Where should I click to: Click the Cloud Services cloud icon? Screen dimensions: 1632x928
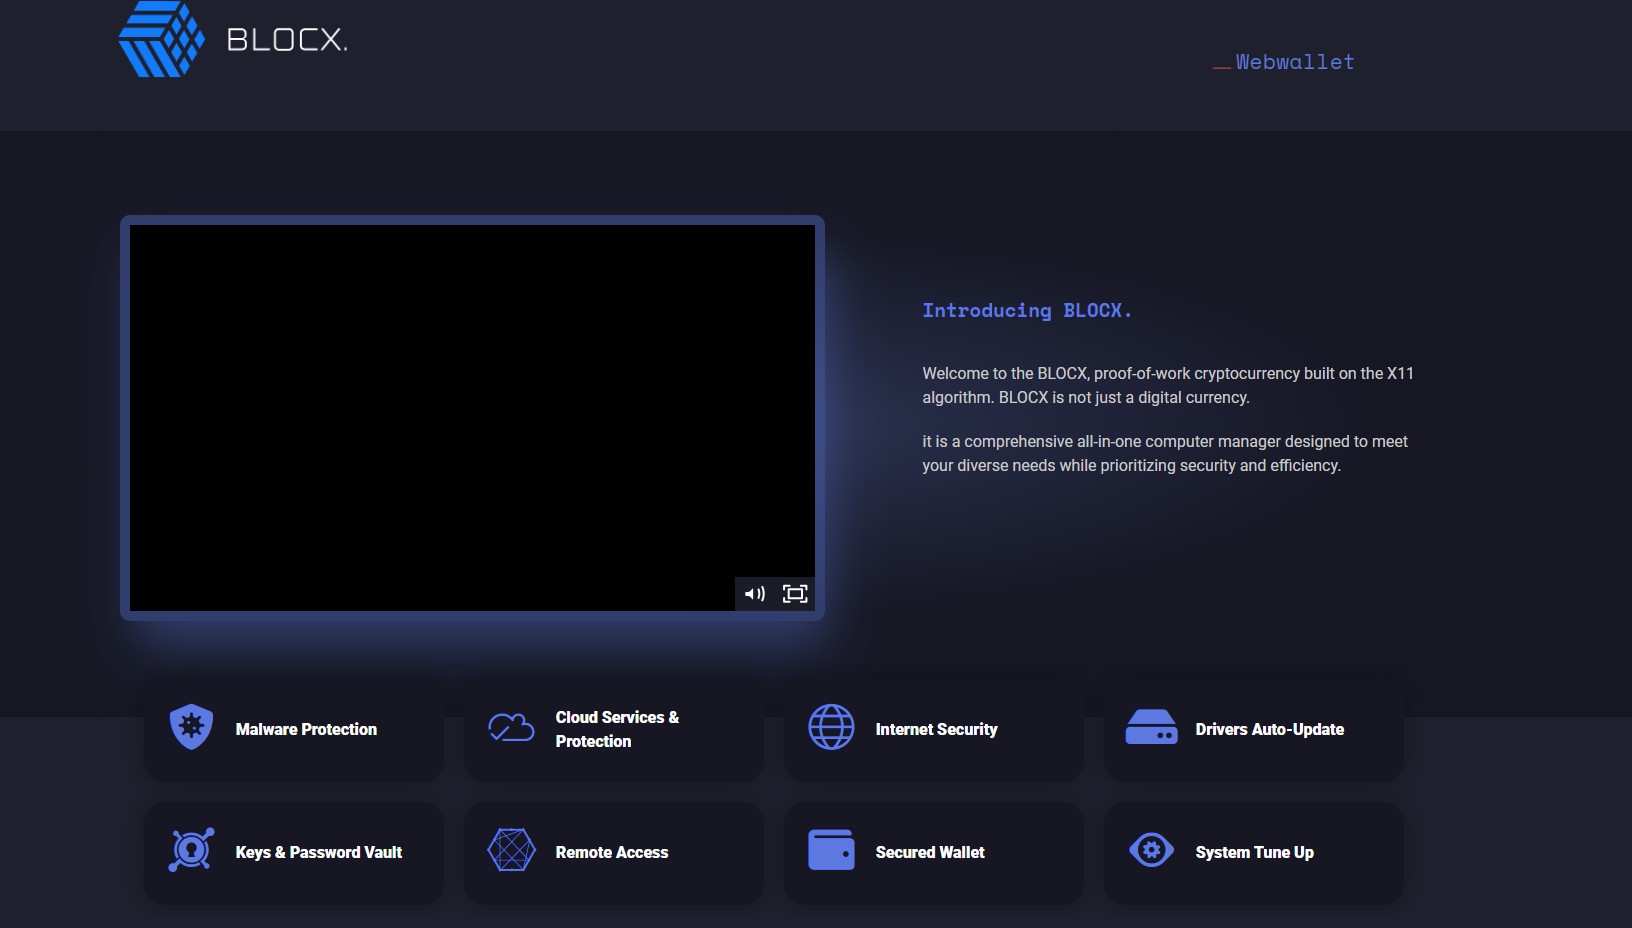pyautogui.click(x=511, y=727)
